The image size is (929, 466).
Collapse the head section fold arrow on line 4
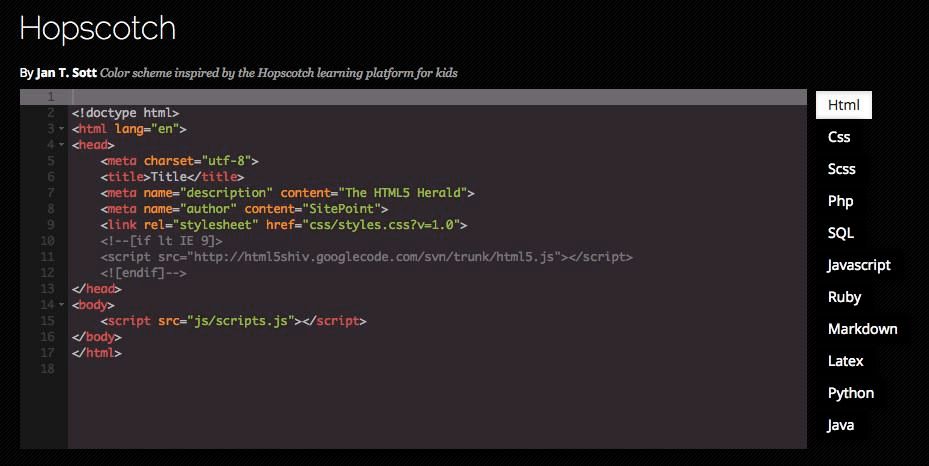[x=61, y=145]
